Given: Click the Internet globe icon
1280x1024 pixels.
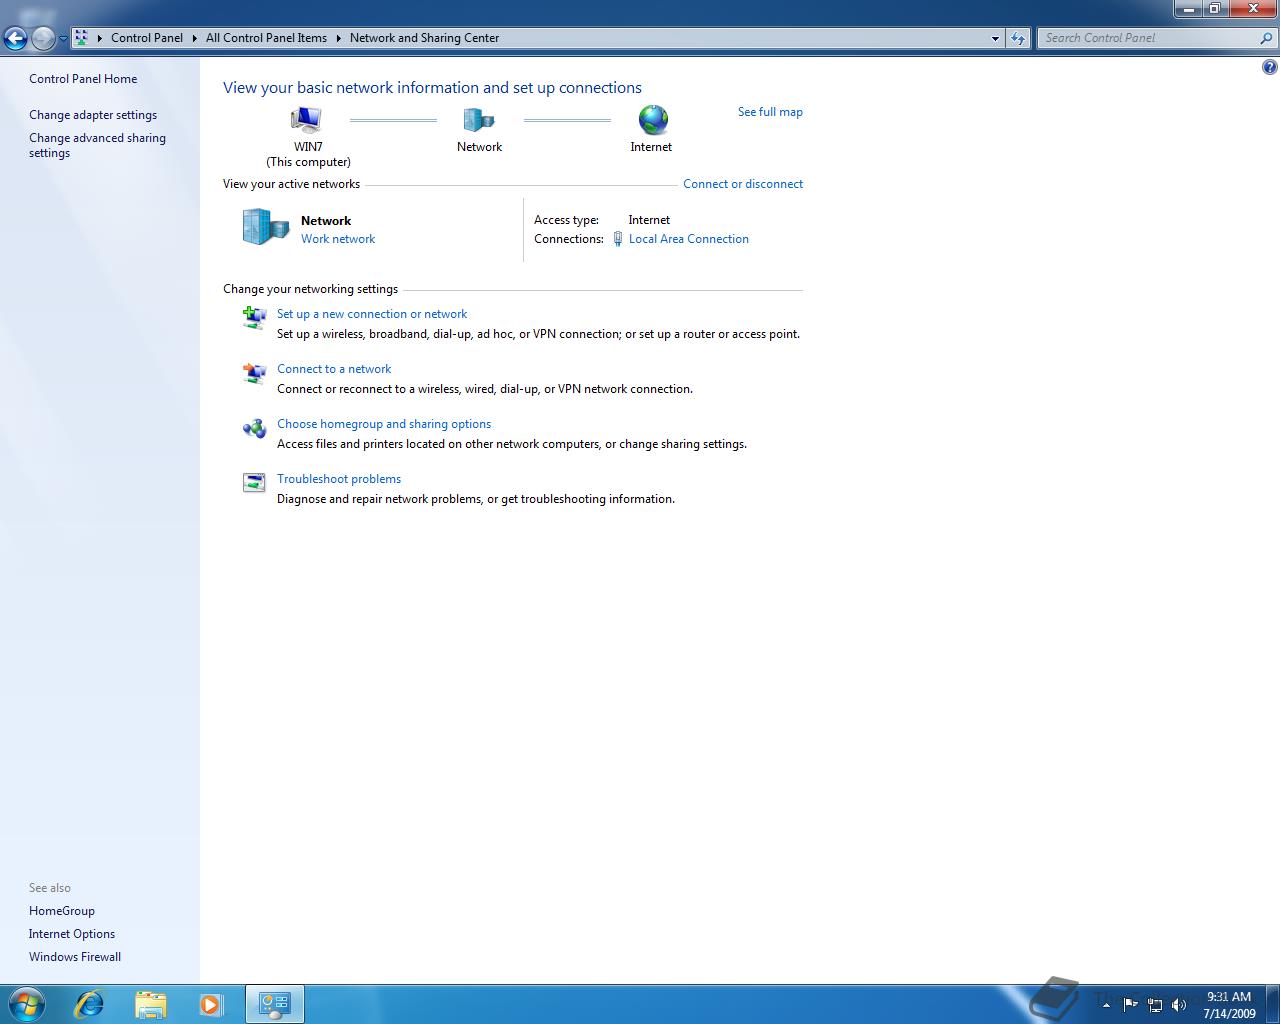Looking at the screenshot, I should 653,120.
